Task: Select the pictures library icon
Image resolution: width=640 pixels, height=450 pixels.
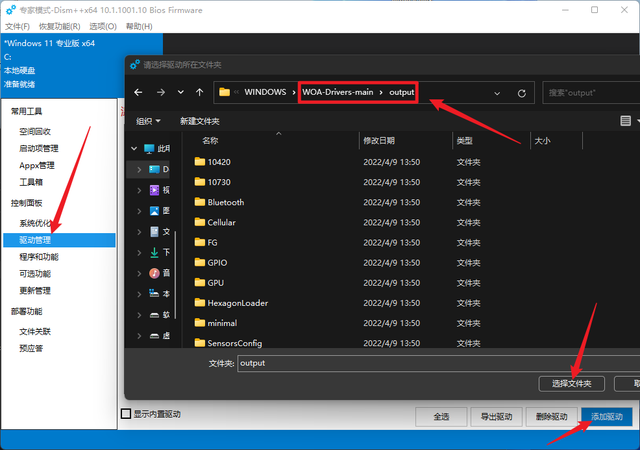Action: pos(154,211)
